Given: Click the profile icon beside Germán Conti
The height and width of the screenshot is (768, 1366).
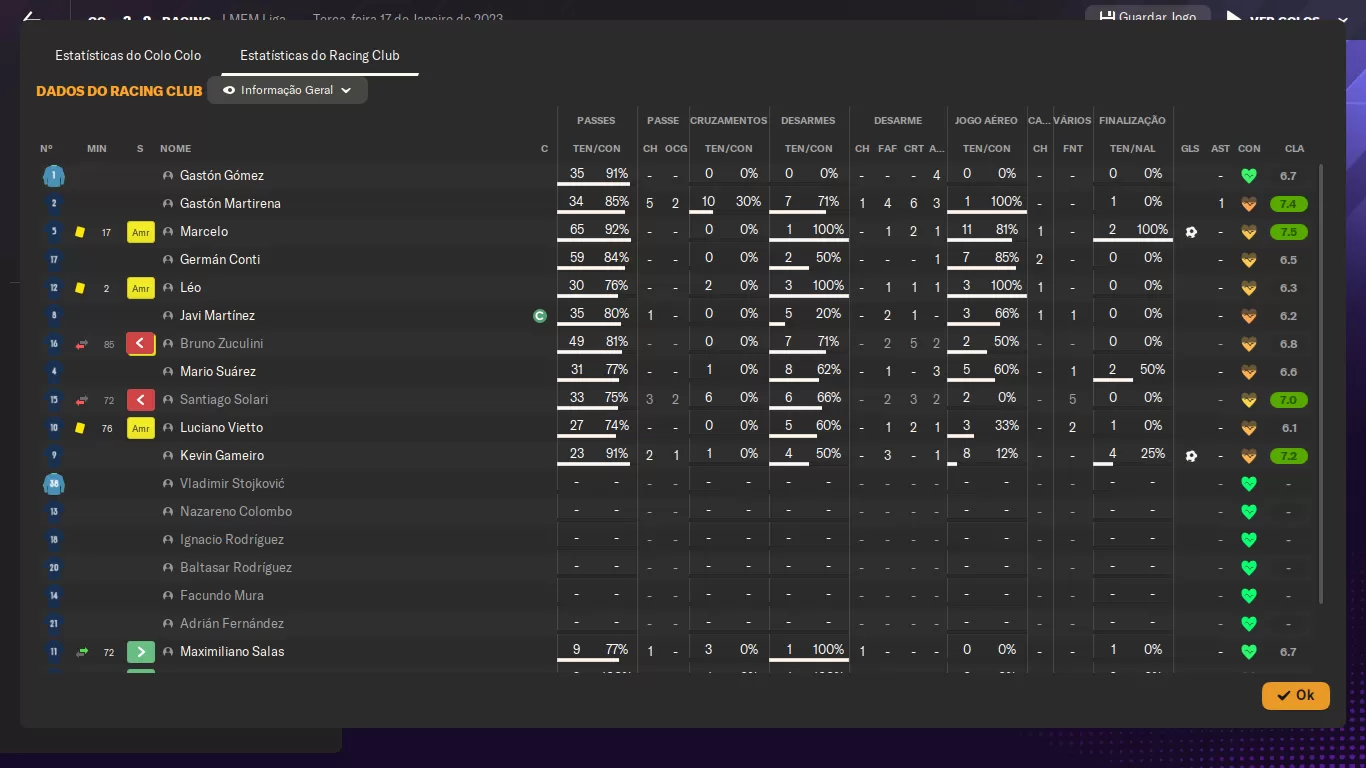Looking at the screenshot, I should point(168,260).
